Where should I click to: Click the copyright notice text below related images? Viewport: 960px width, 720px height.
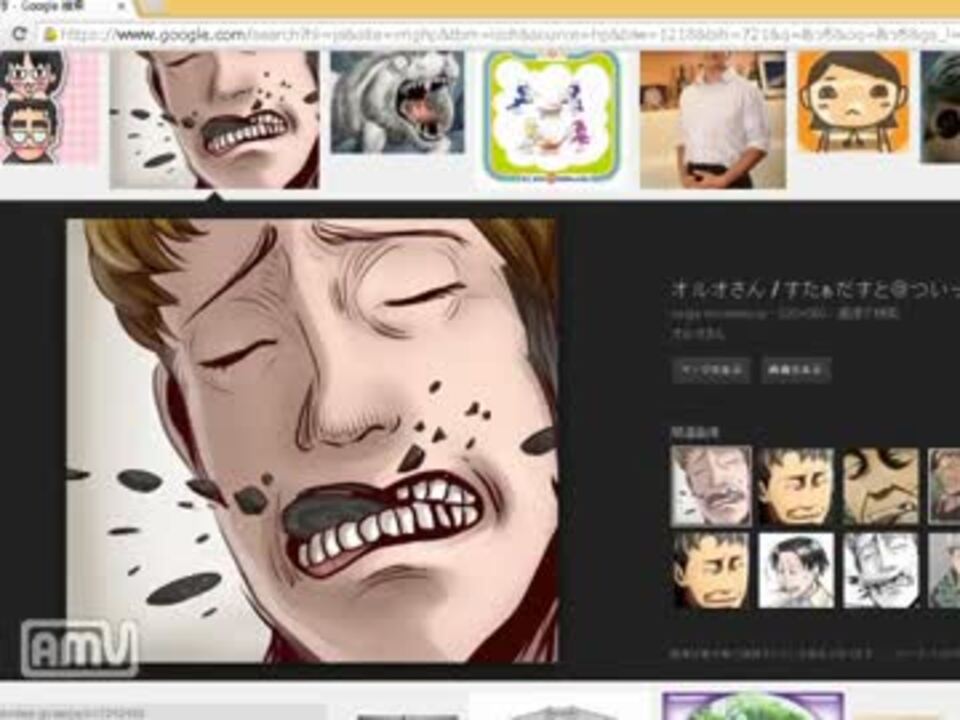(771, 654)
